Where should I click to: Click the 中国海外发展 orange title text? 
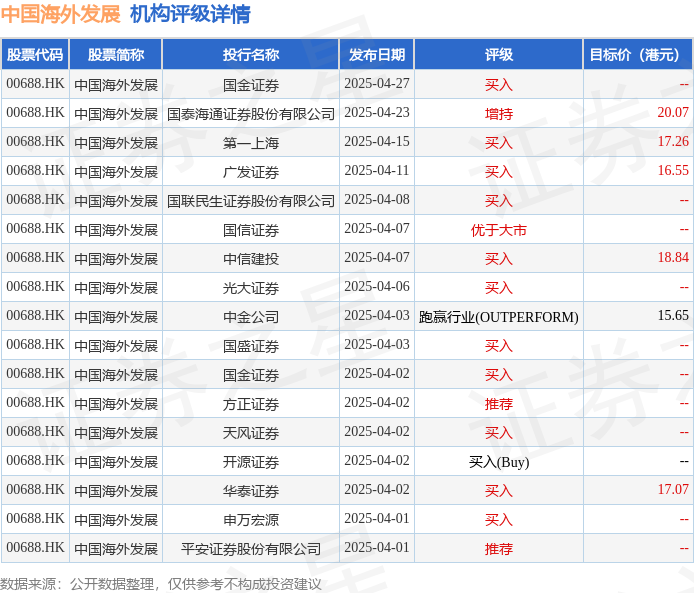point(61,14)
